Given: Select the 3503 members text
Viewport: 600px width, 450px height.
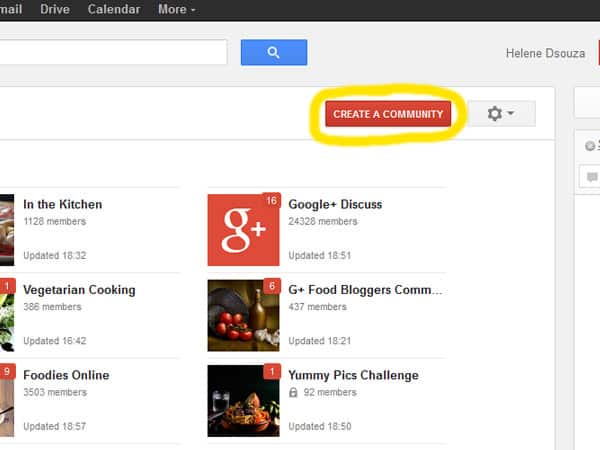Looking at the screenshot, I should point(55,392).
